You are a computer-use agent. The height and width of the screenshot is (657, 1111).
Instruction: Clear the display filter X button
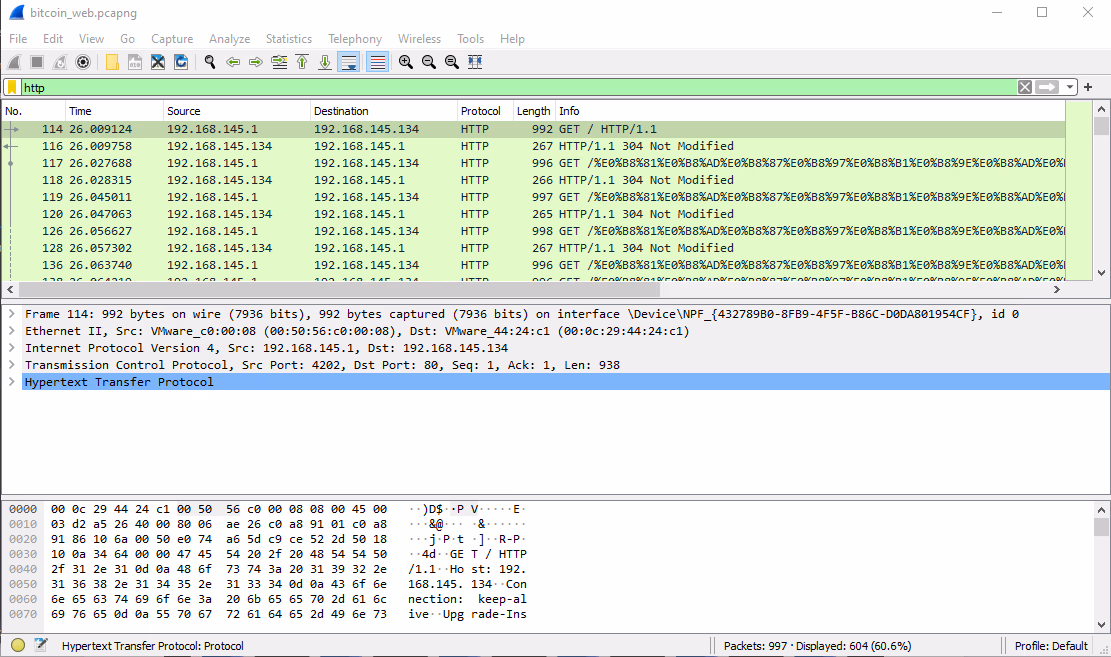click(x=1025, y=87)
